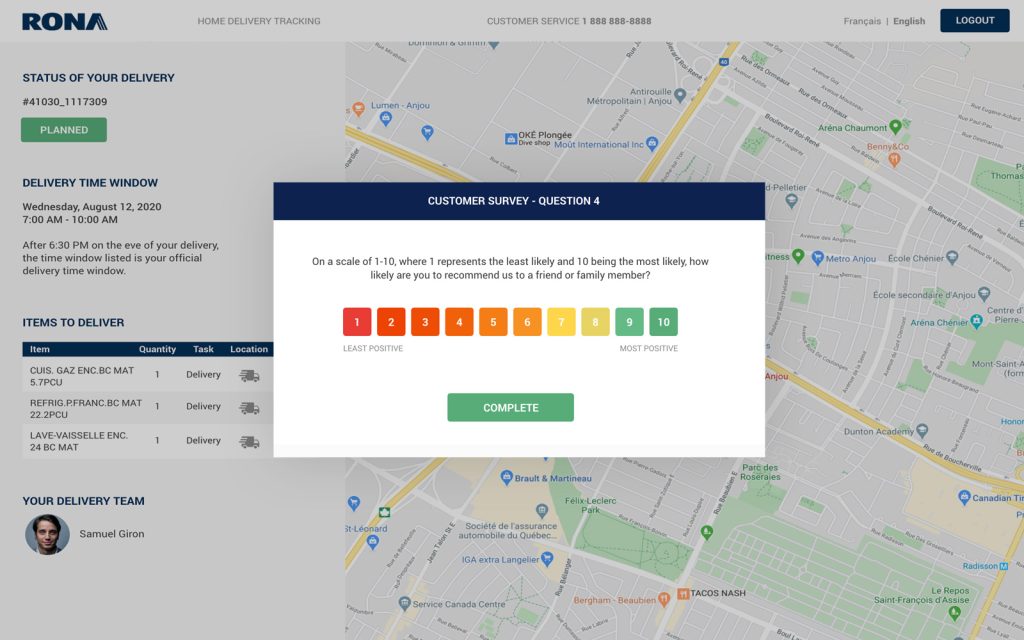This screenshot has height=640, width=1024.
Task: Click truck icon for LAVE-VAISSELLE item
Action: [x=249, y=441]
